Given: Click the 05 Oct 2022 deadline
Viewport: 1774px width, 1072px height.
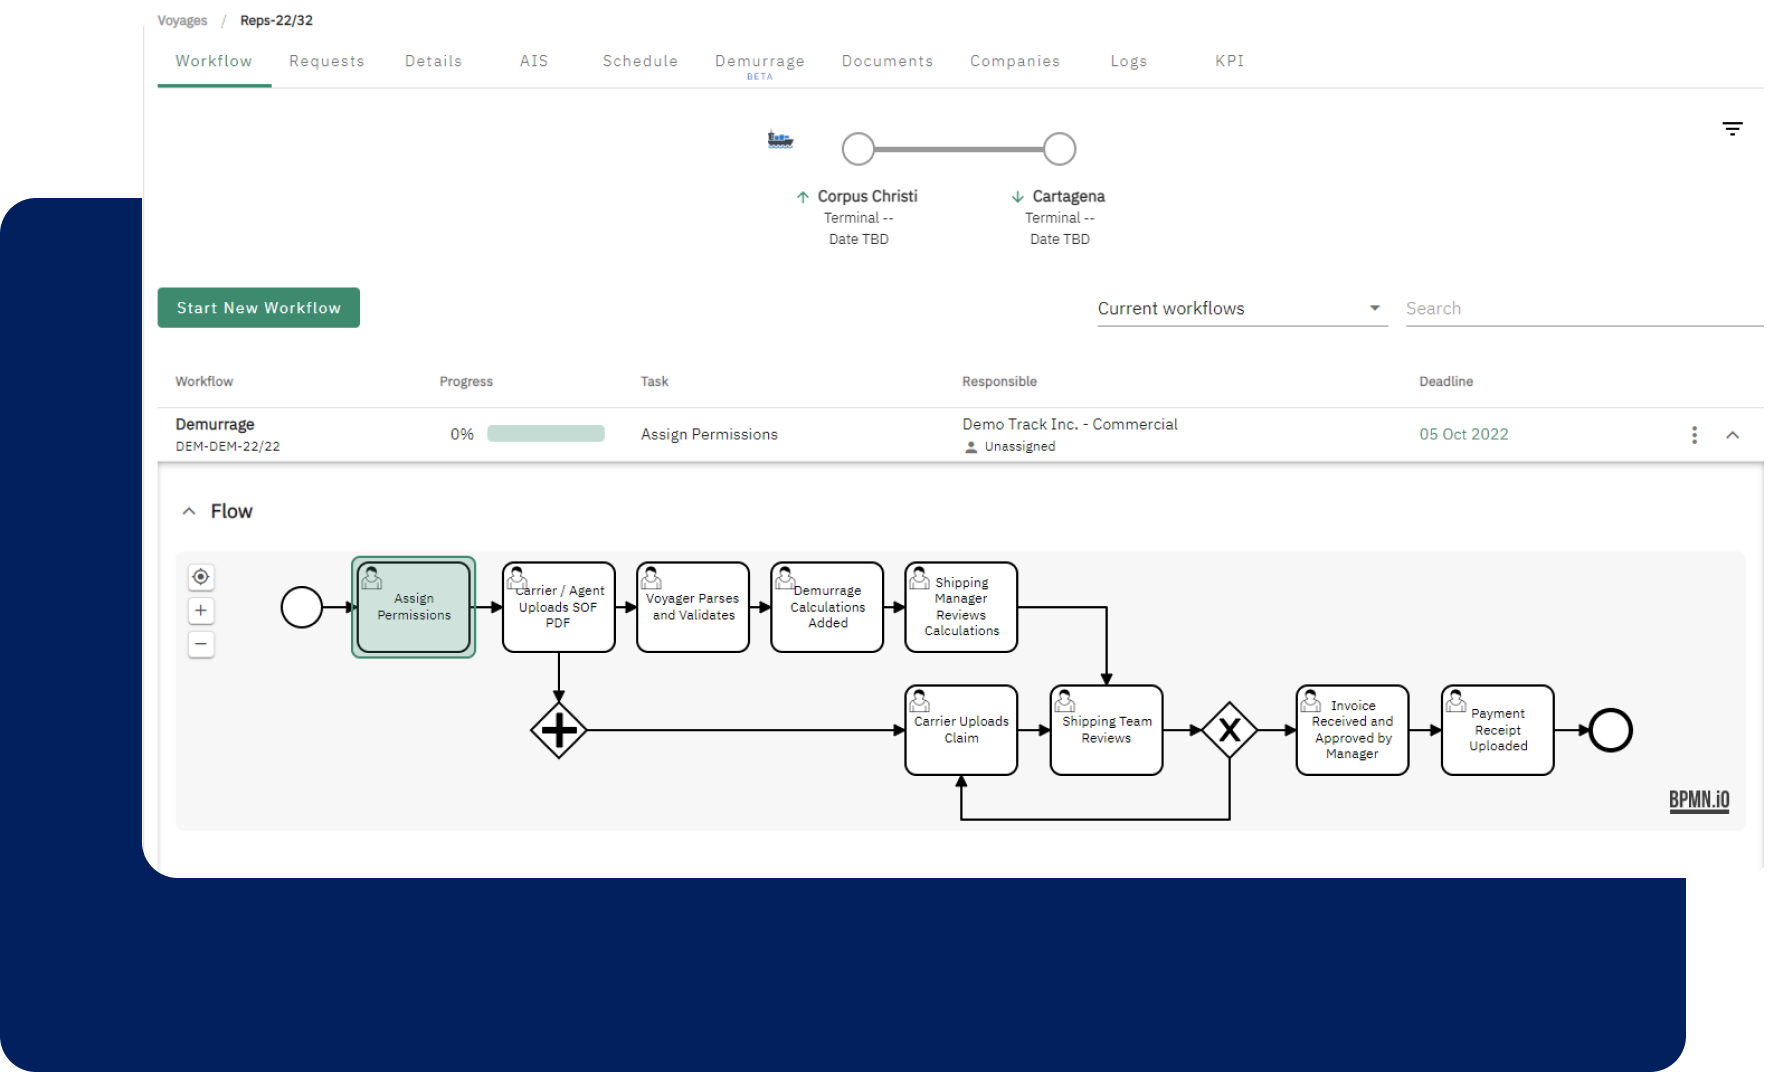Looking at the screenshot, I should pyautogui.click(x=1463, y=434).
